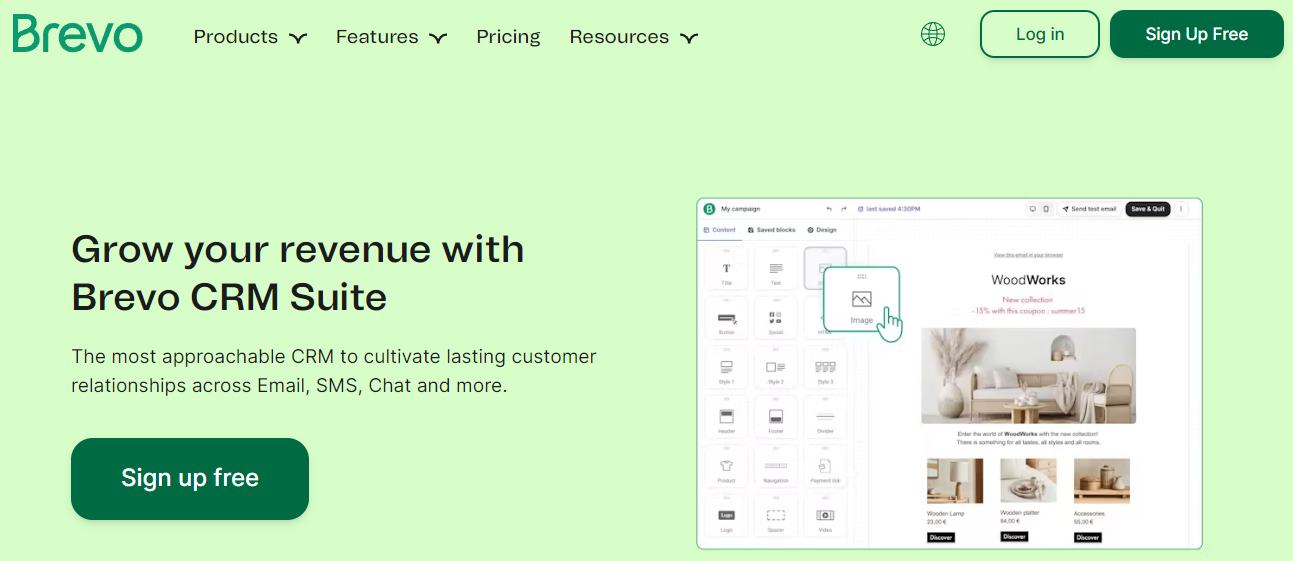
Task: Select the Style 2 layout block
Action: click(776, 368)
